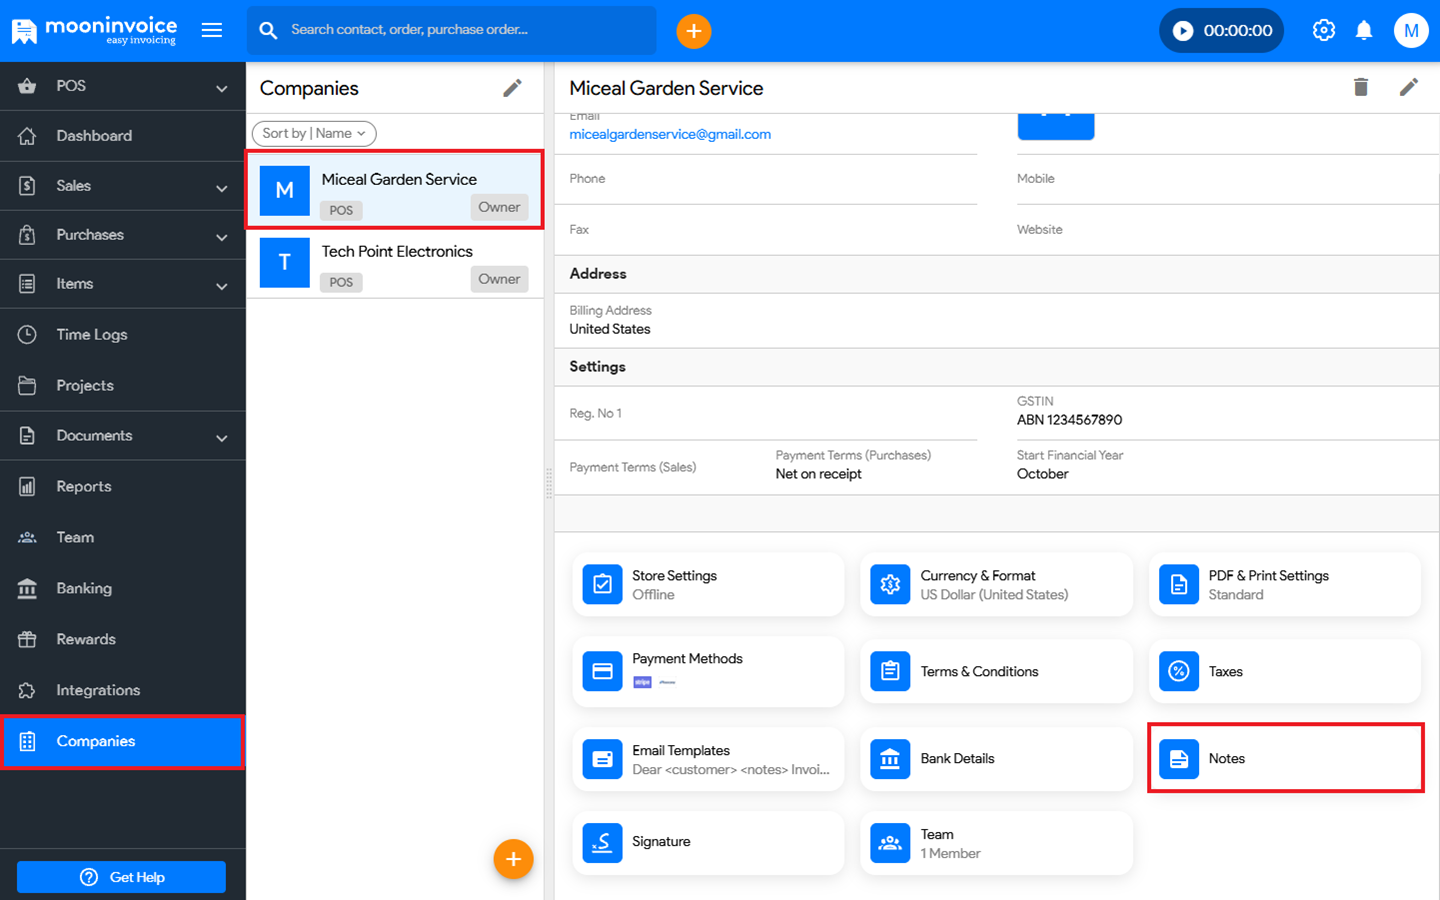Go to Reports in sidebar
The width and height of the screenshot is (1440, 900).
coord(84,487)
